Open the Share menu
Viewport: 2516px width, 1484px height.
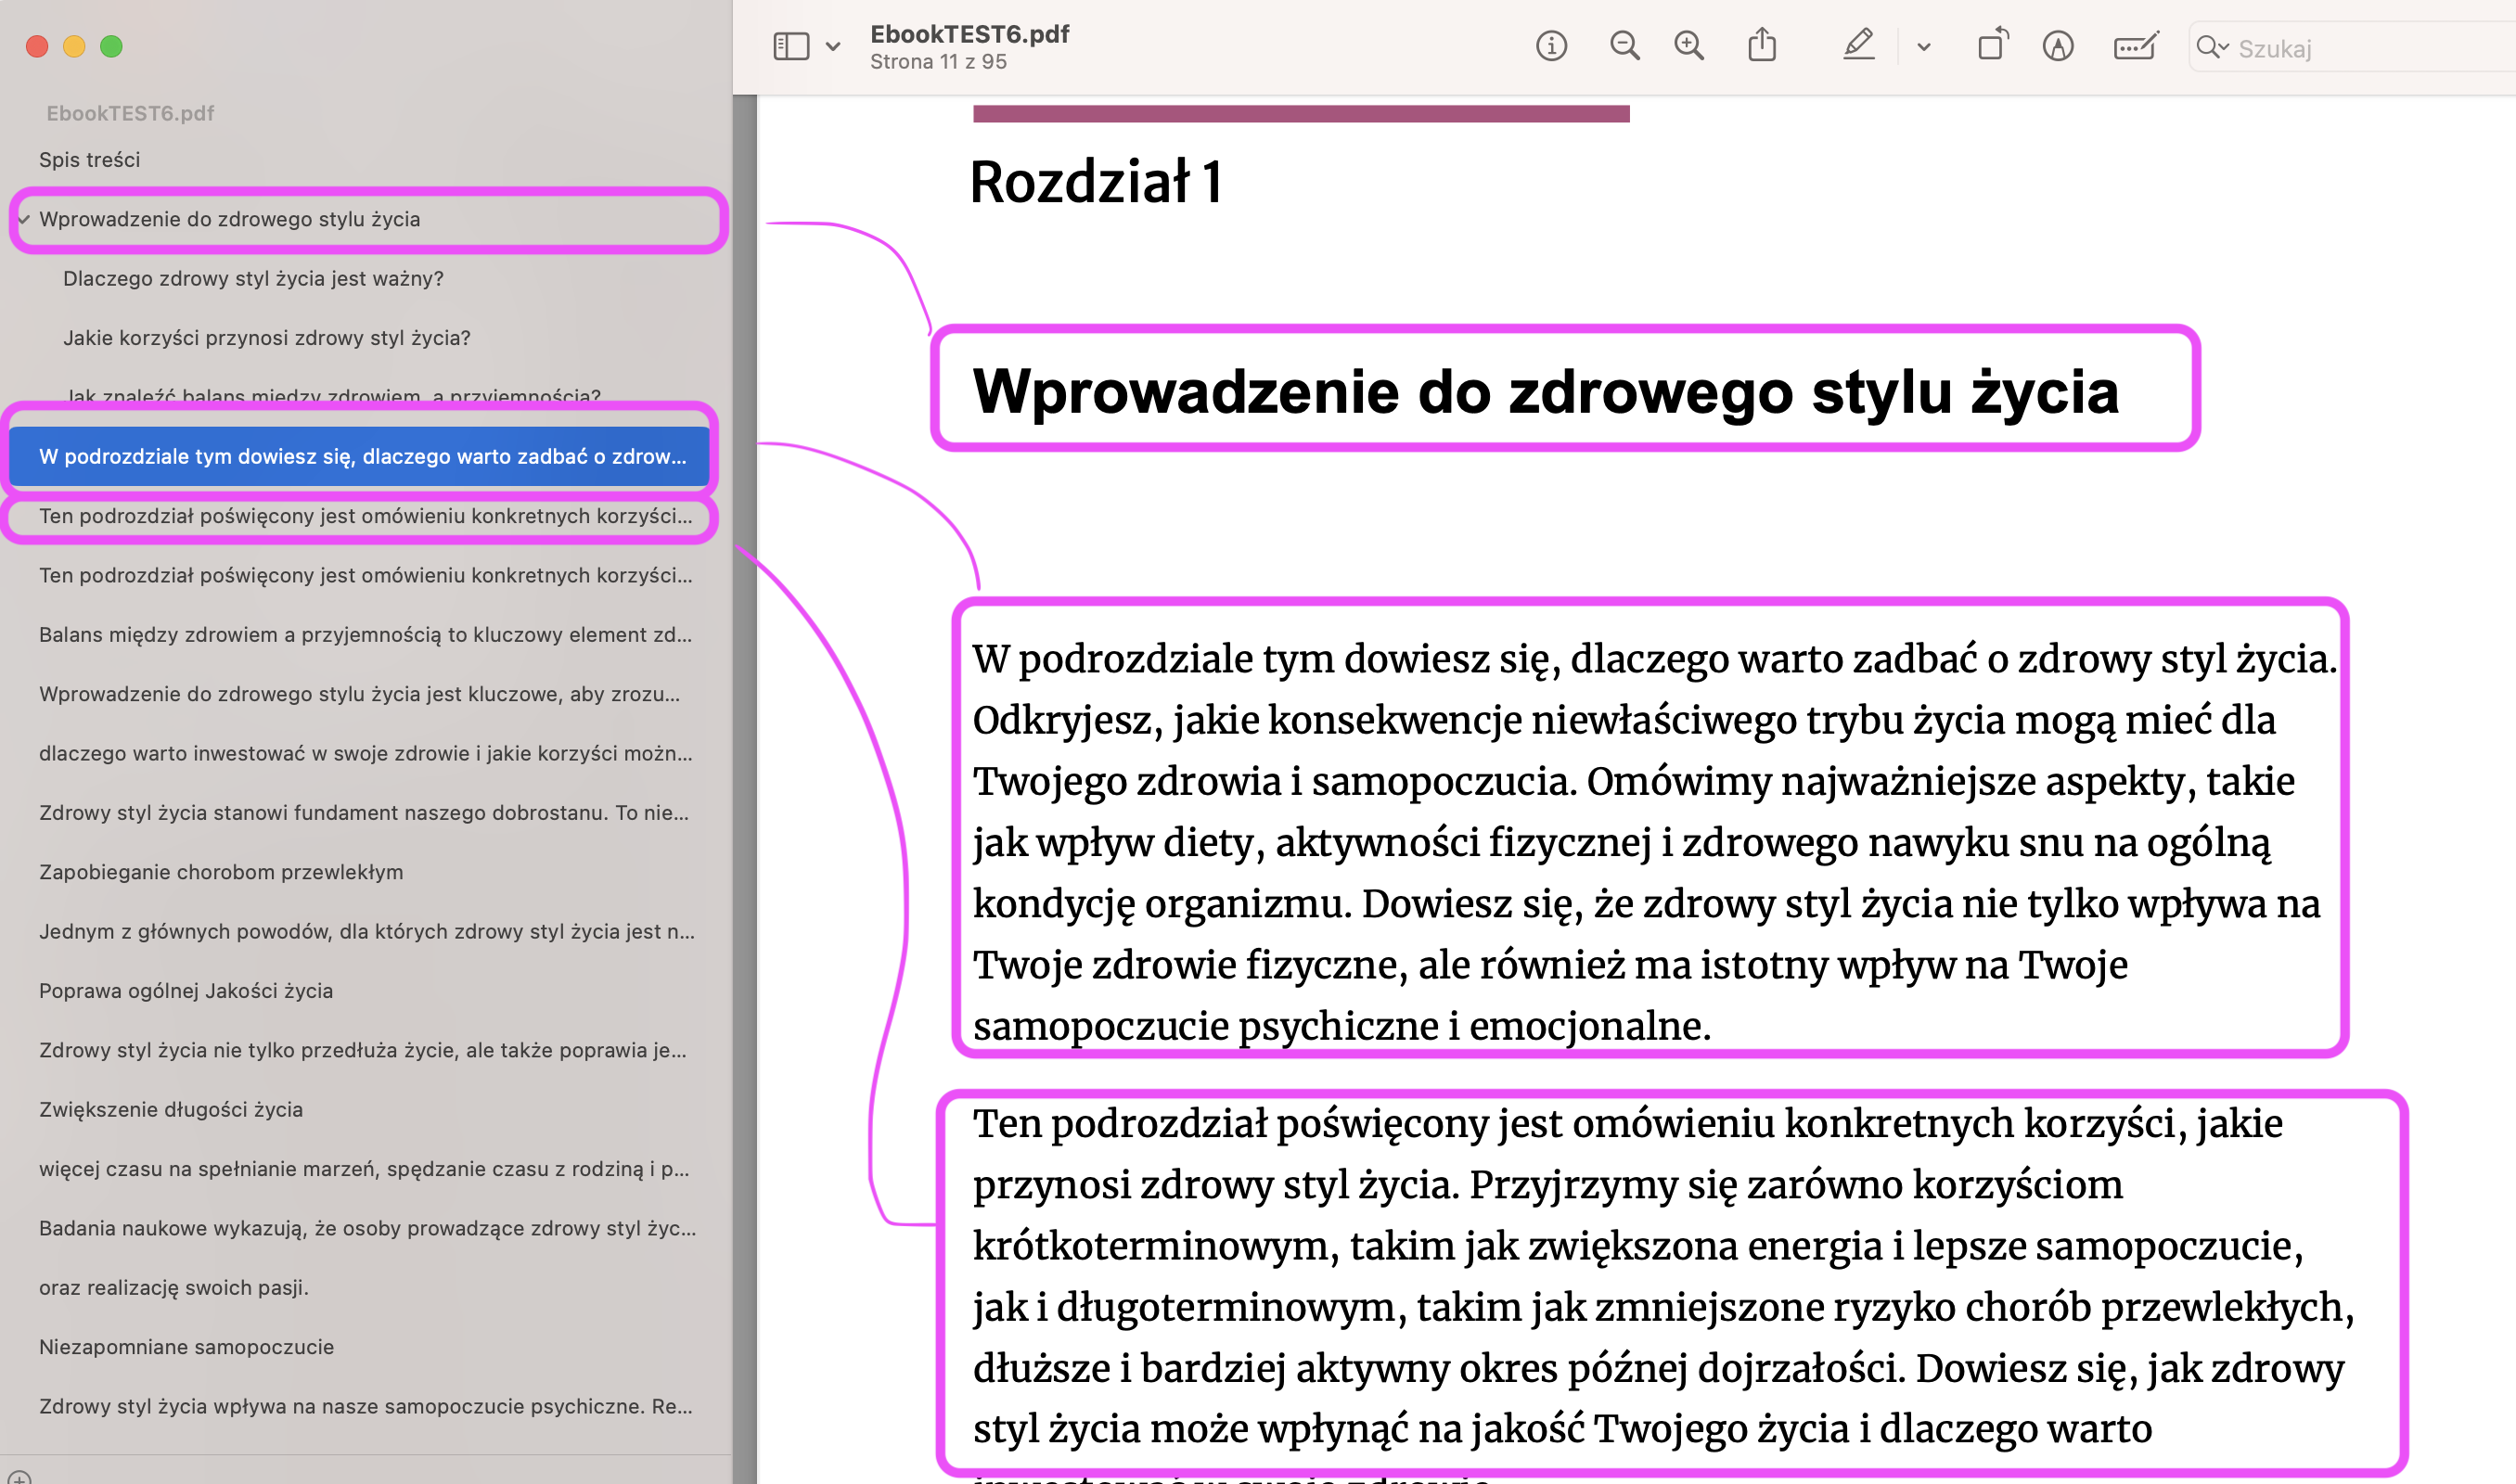[x=1762, y=45]
